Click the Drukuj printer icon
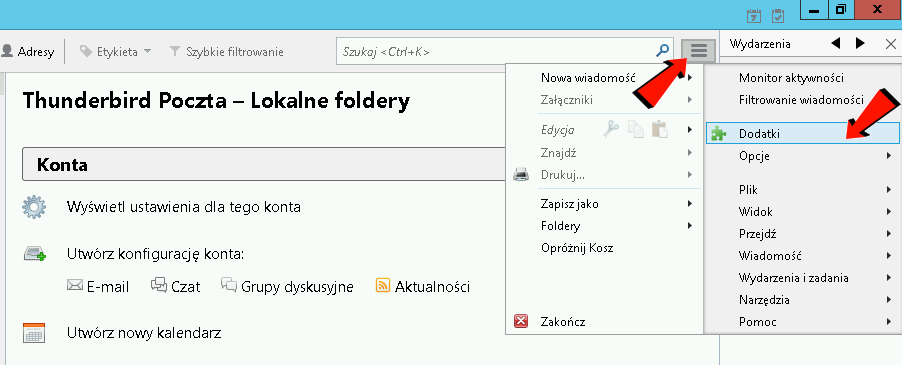Image resolution: width=902 pixels, height=365 pixels. click(x=521, y=175)
